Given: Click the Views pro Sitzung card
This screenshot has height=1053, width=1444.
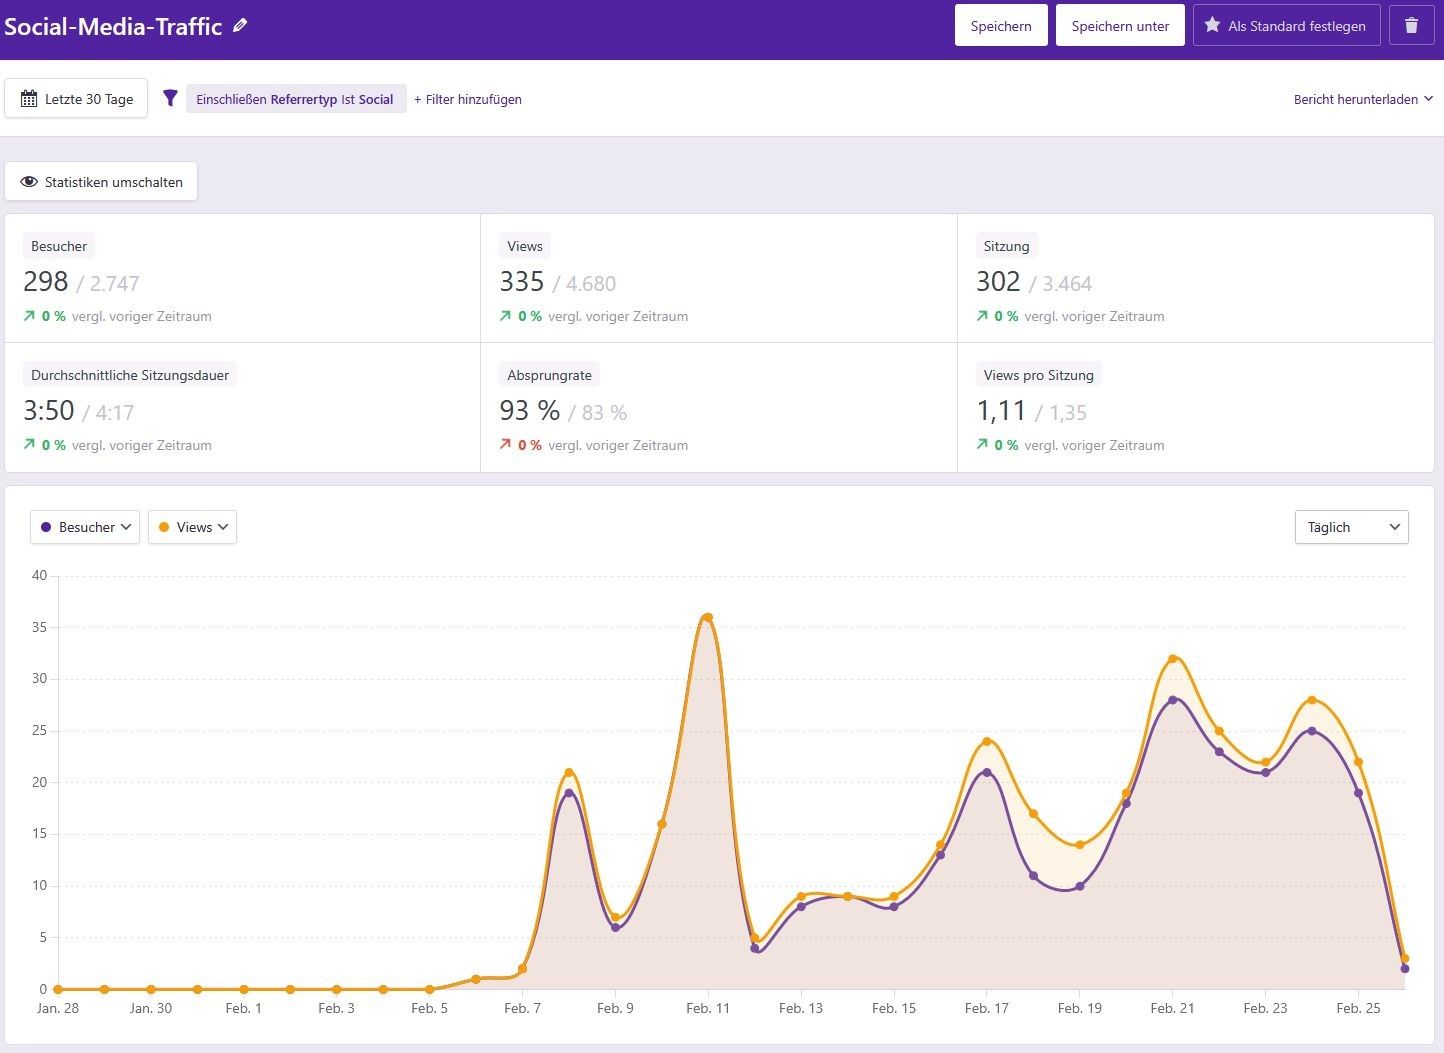Looking at the screenshot, I should pos(1195,408).
